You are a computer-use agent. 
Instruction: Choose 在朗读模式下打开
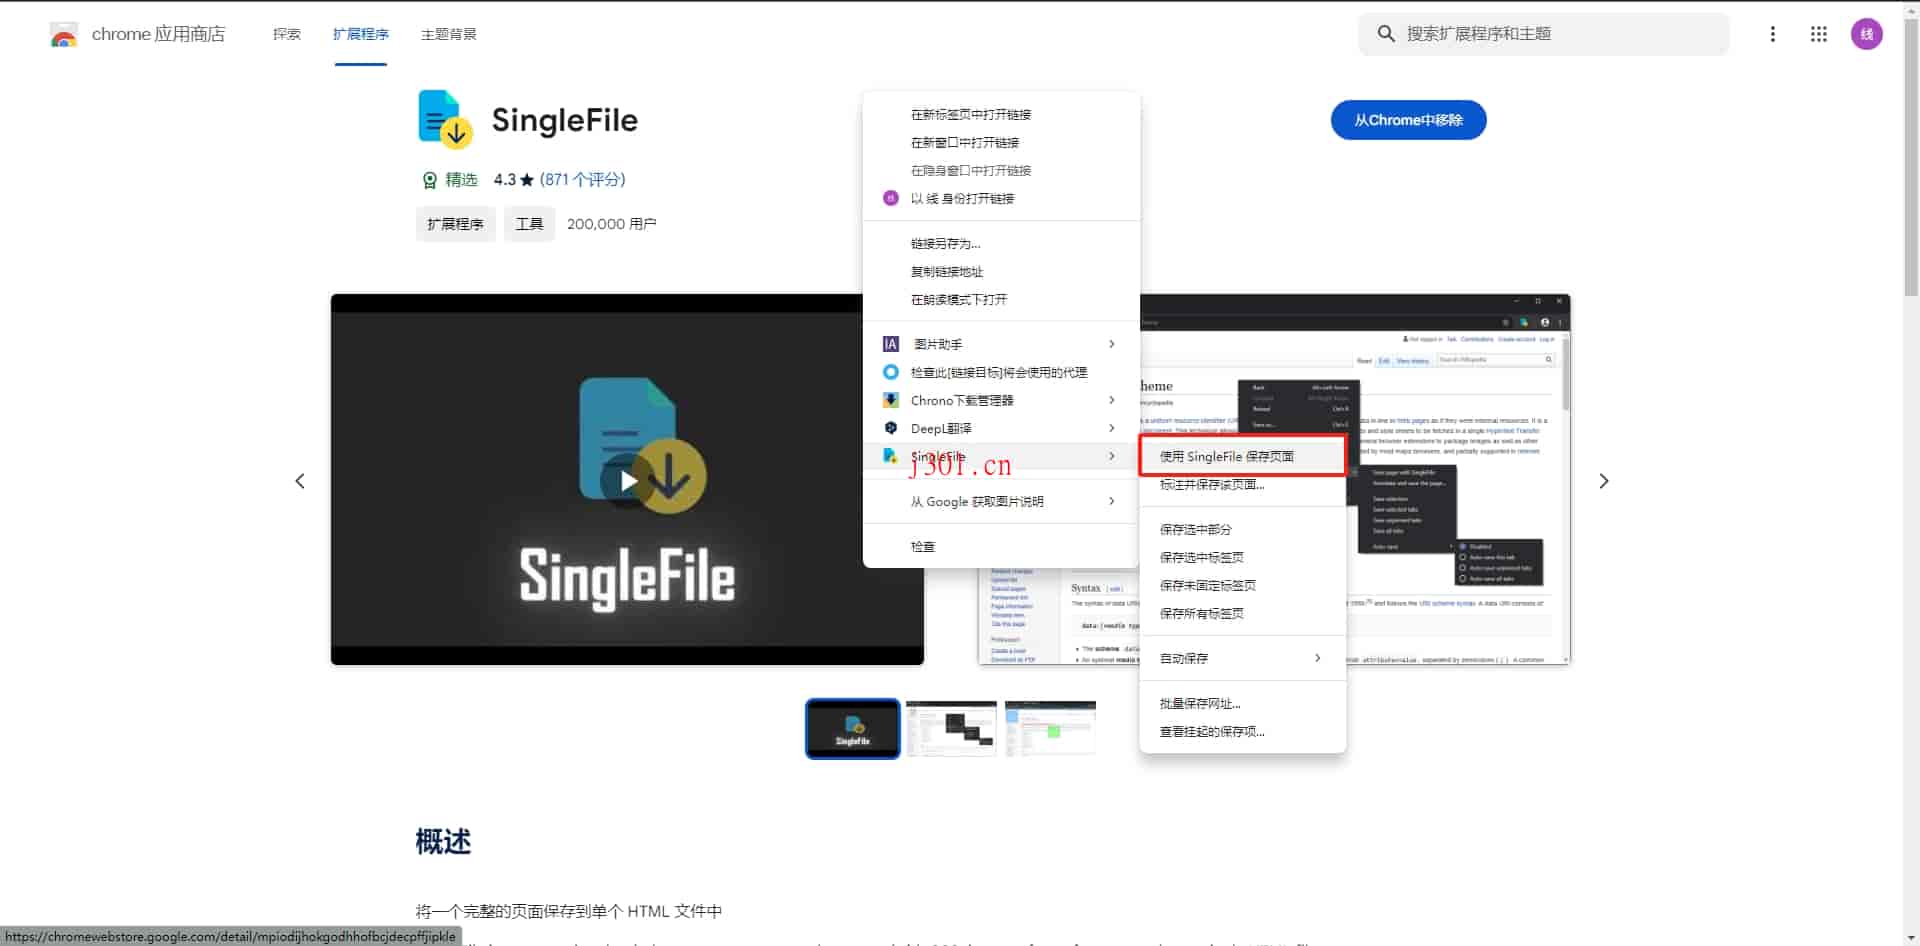click(1001, 299)
